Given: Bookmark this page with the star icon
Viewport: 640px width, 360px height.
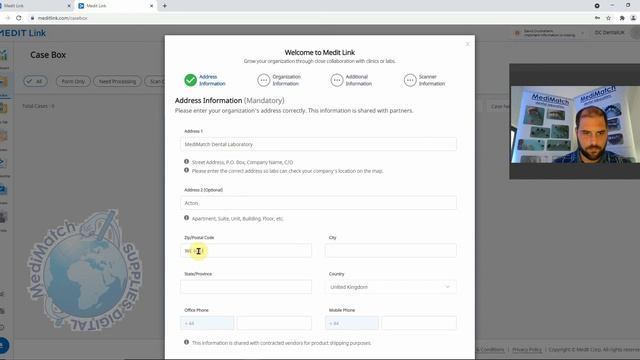Looking at the screenshot, I should 609,18.
